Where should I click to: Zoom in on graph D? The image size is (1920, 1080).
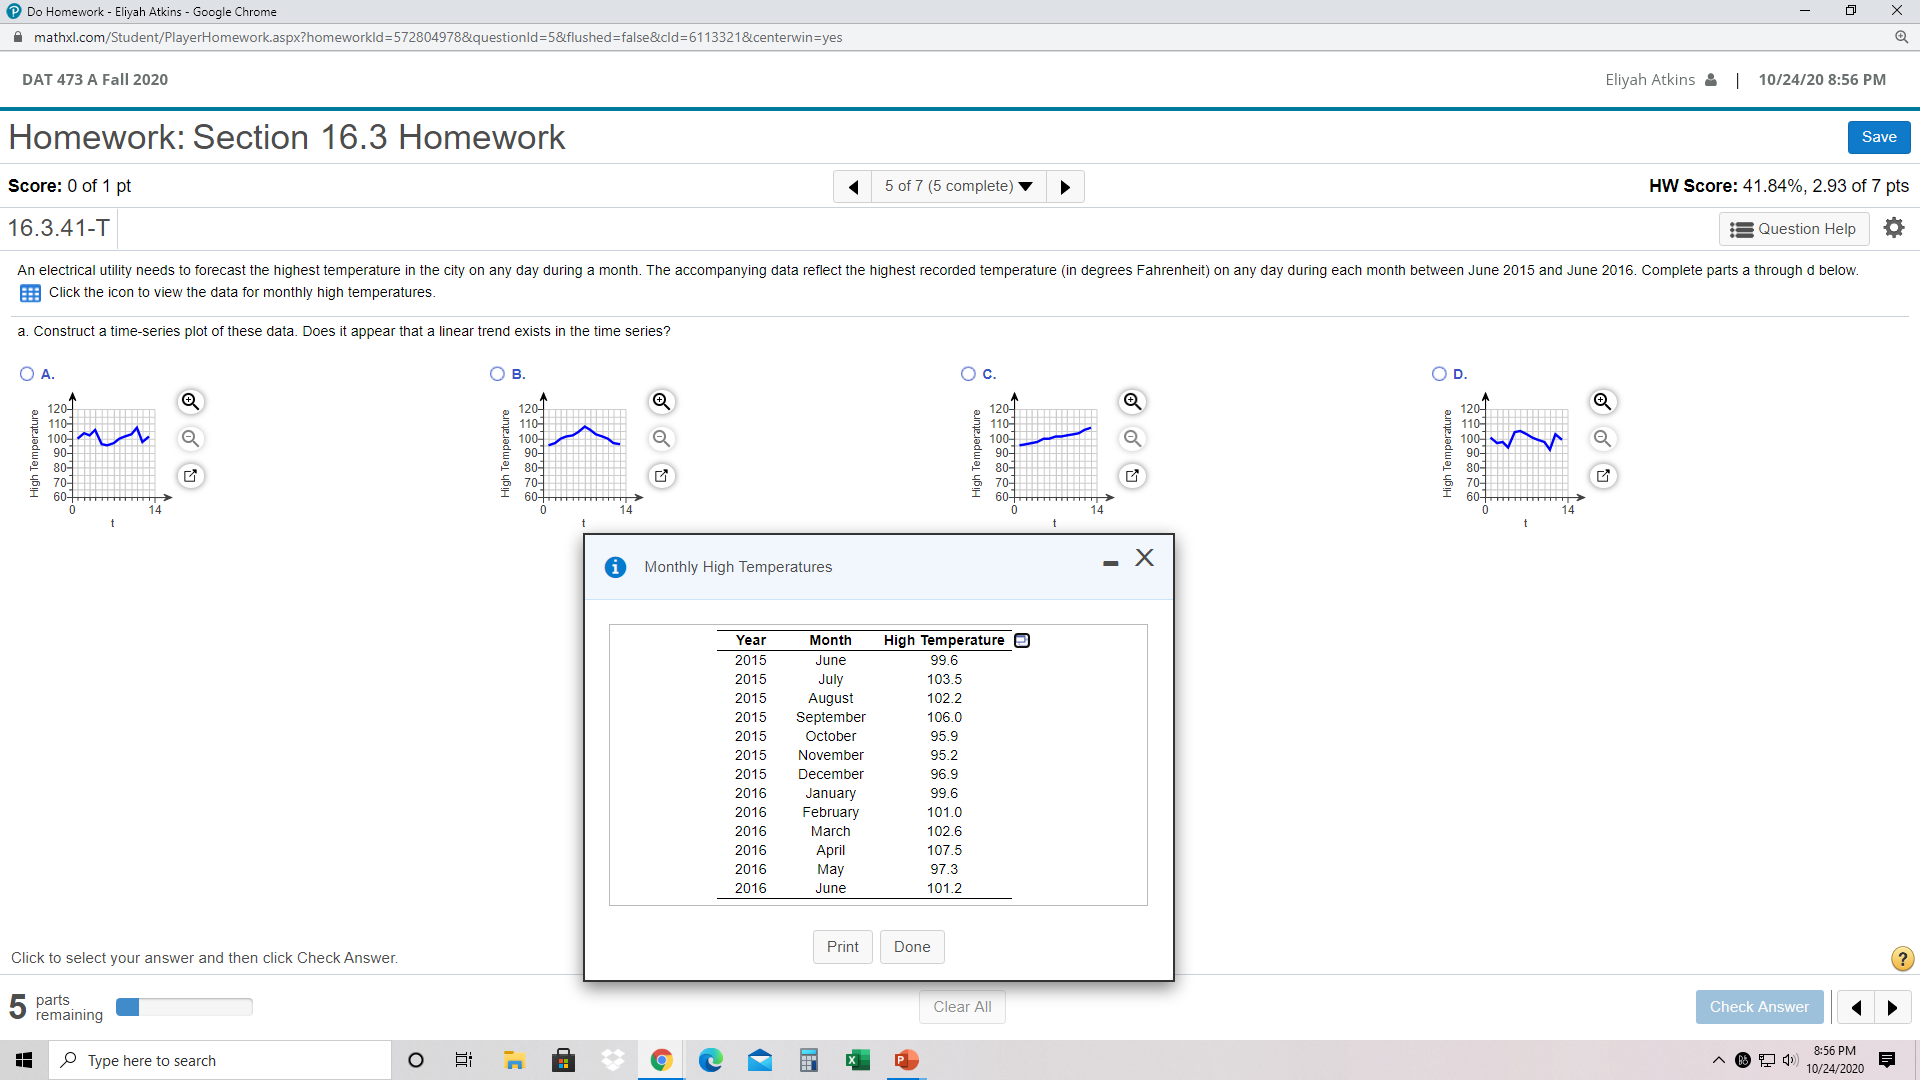(1602, 402)
